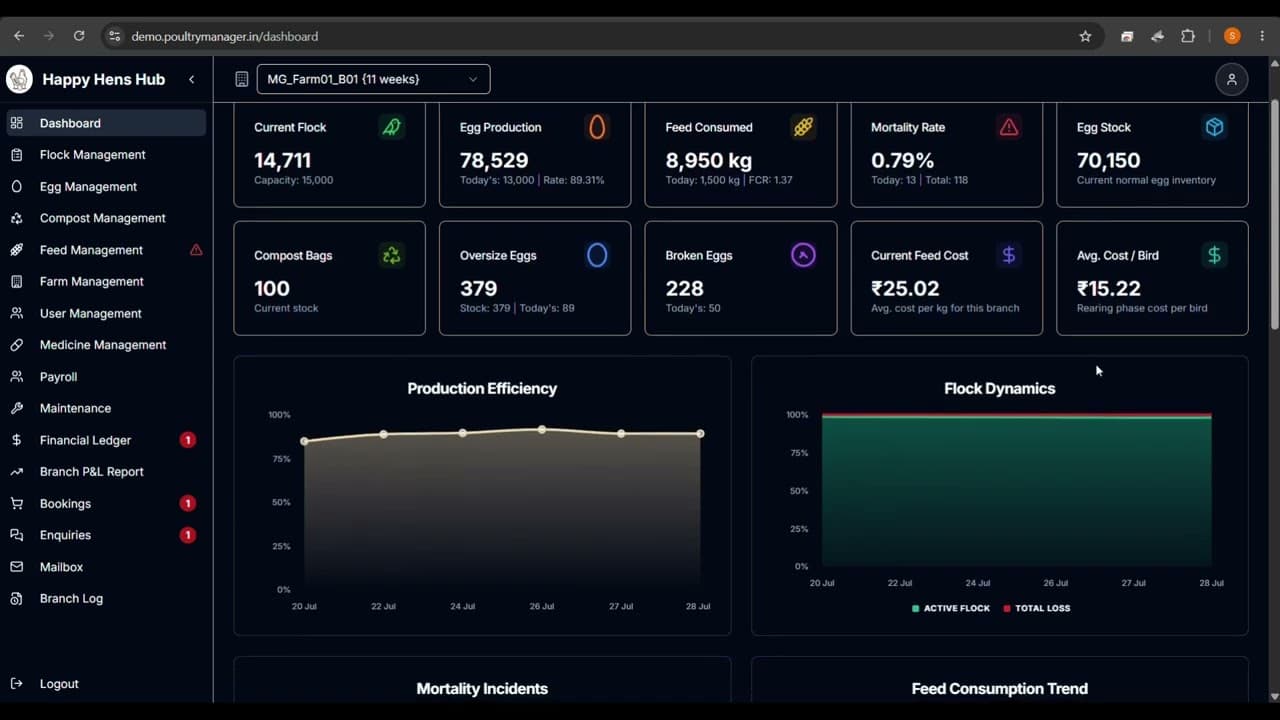This screenshot has height=720, width=1280.
Task: Toggle the TOTAL LOSS legend entry
Action: pos(1037,608)
